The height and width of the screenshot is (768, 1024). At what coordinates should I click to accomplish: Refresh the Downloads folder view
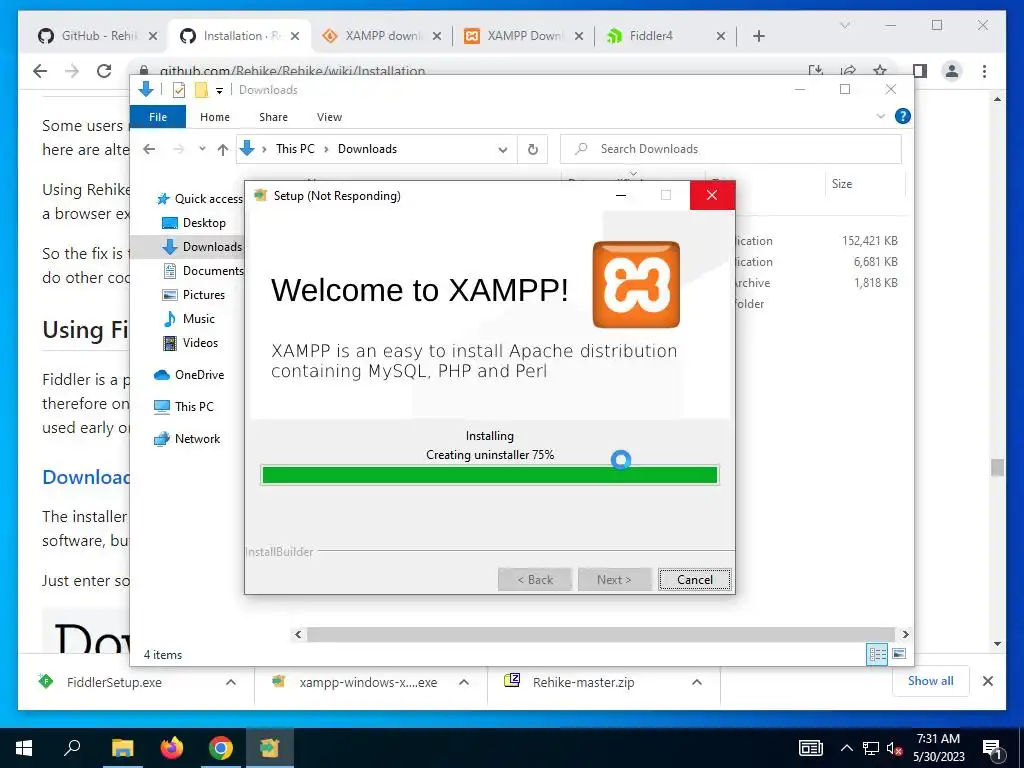[x=533, y=150]
